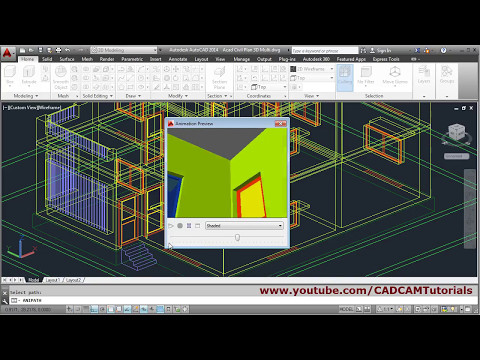Open the Parametric ribbon tab
This screenshot has height=360, width=480.
pyautogui.click(x=132, y=59)
